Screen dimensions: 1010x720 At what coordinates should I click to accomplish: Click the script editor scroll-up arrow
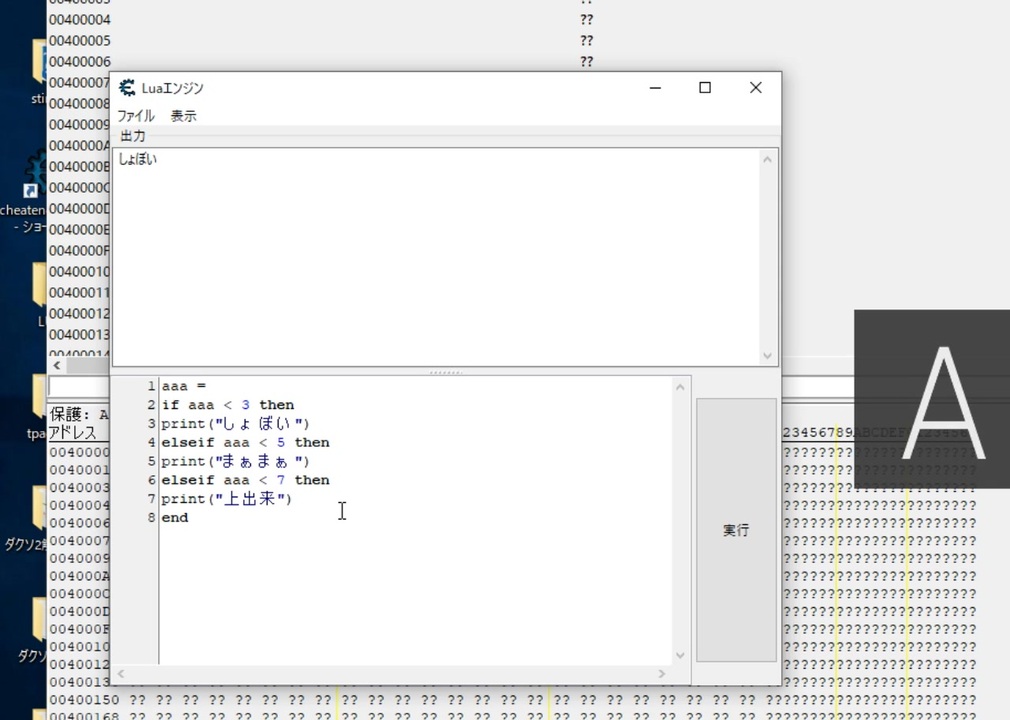click(680, 387)
